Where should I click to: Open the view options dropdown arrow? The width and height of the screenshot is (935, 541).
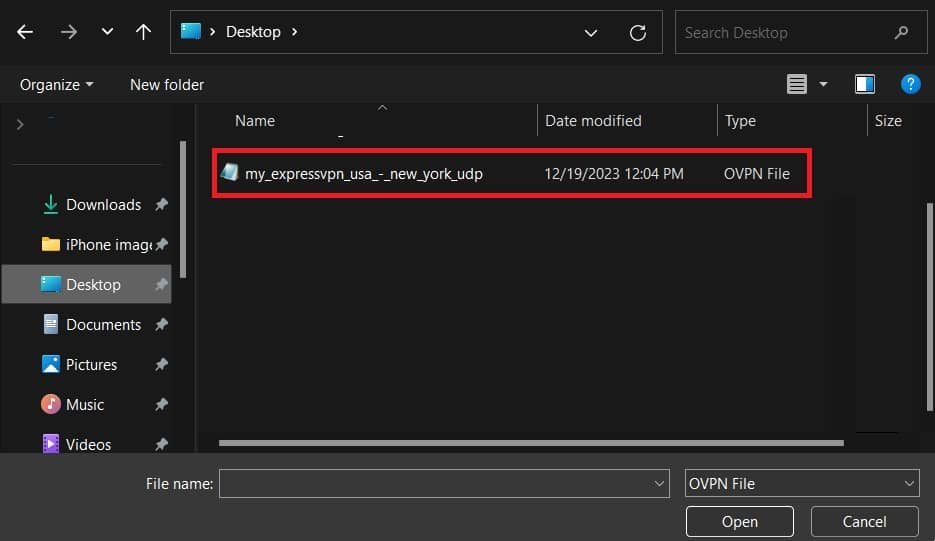pos(823,84)
